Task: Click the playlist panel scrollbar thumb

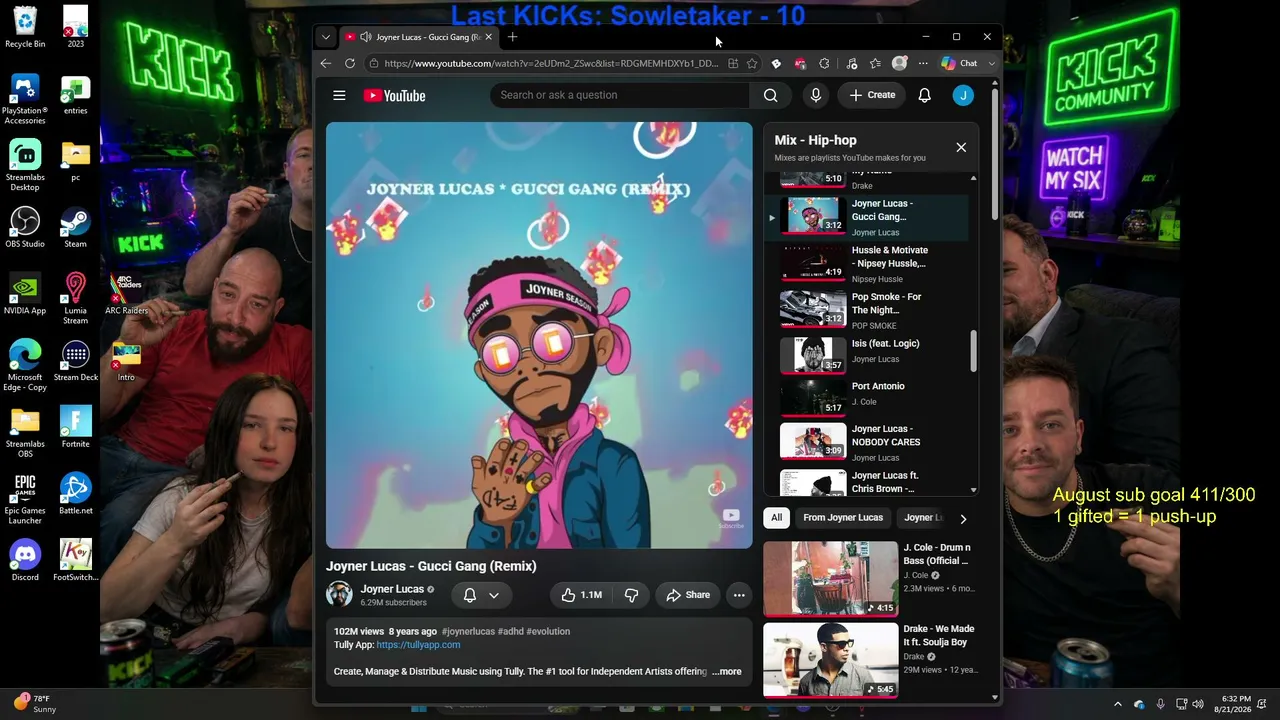Action: 973,350
